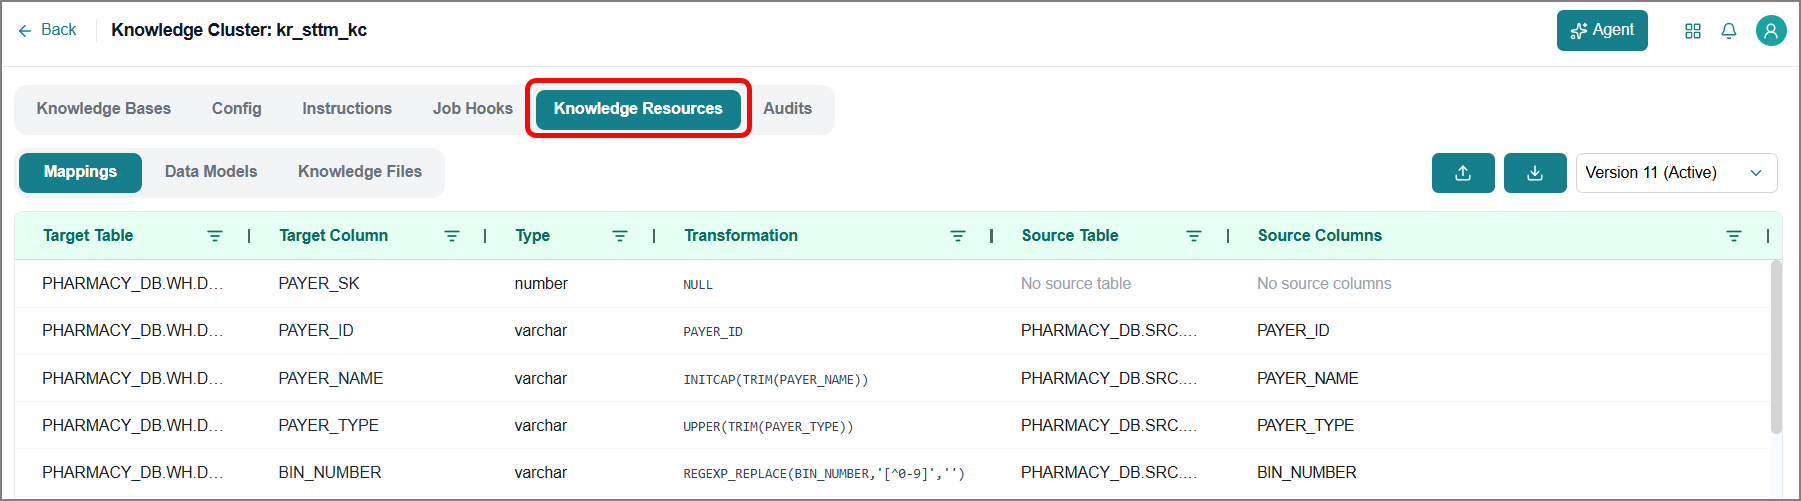The width and height of the screenshot is (1801, 501).
Task: Click the download mappings icon button
Action: tap(1535, 173)
